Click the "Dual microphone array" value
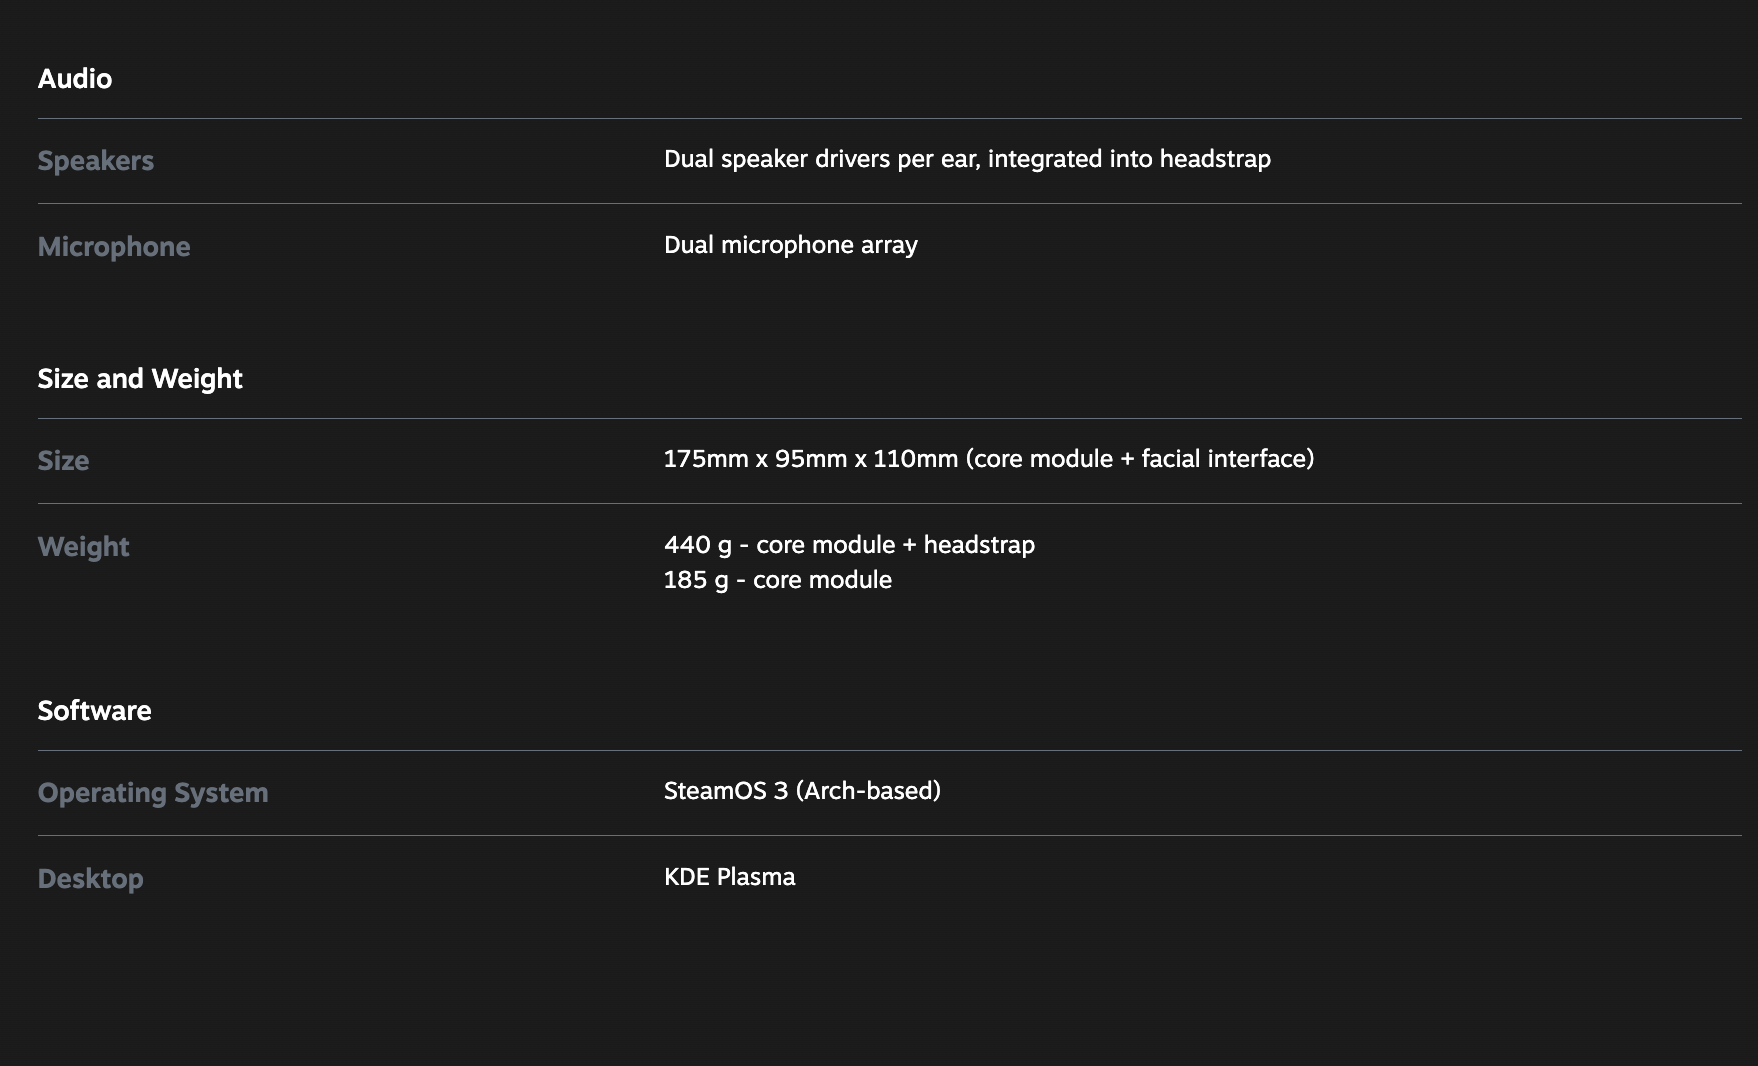The image size is (1758, 1066). [790, 245]
